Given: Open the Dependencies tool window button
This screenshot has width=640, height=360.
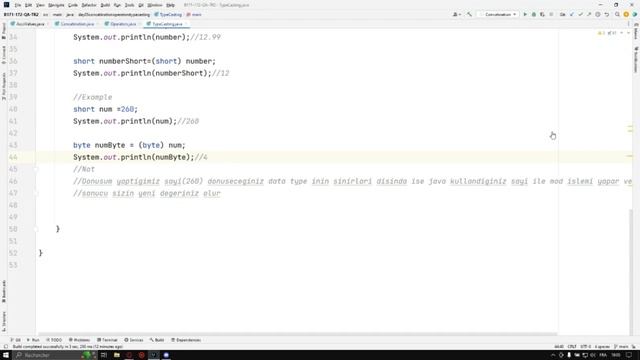Looking at the screenshot, I should pyautogui.click(x=186, y=340).
